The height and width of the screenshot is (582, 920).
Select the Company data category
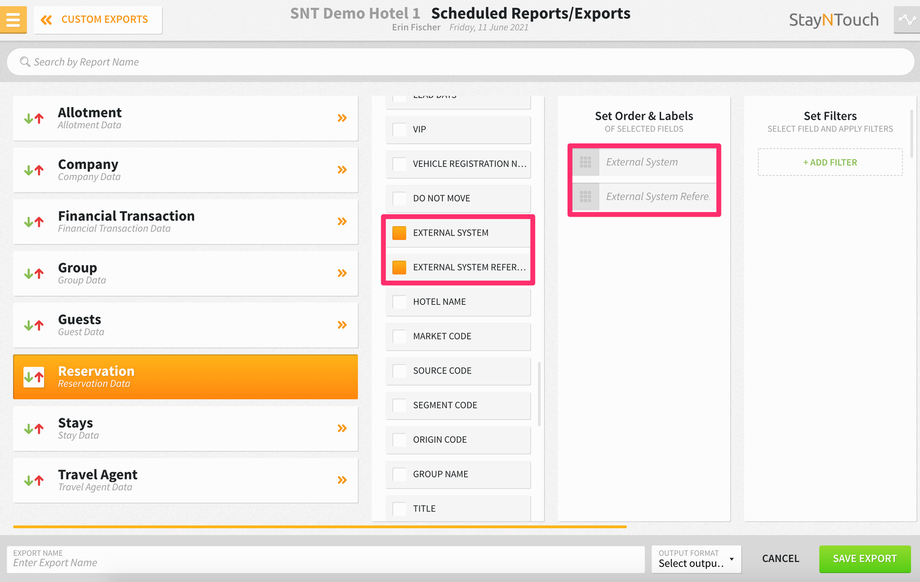pos(185,170)
